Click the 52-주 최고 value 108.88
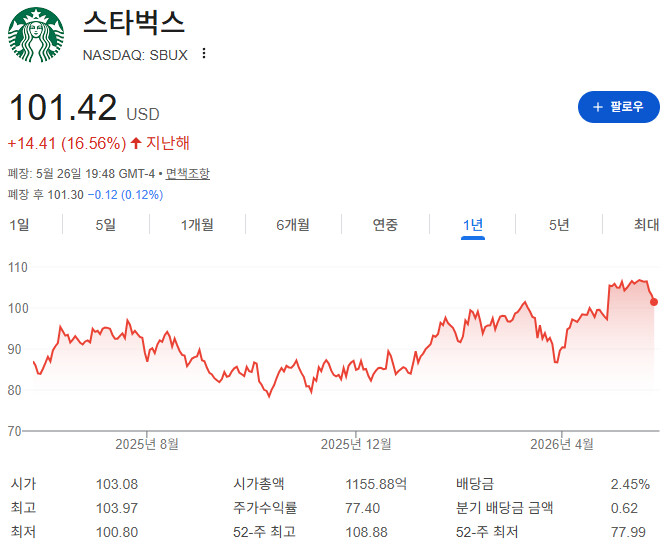Screen dimensions: 672x559 [x=366, y=532]
